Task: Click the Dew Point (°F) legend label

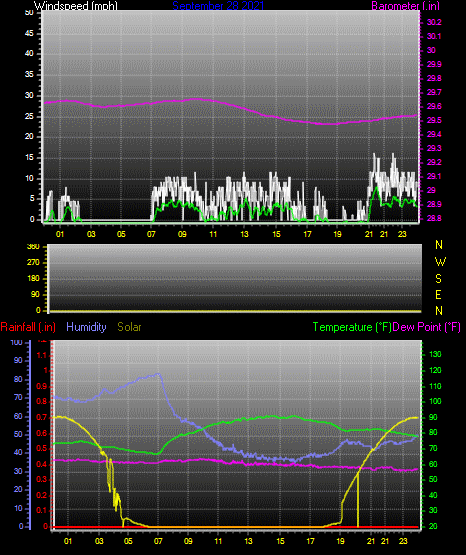Action: pyautogui.click(x=427, y=327)
